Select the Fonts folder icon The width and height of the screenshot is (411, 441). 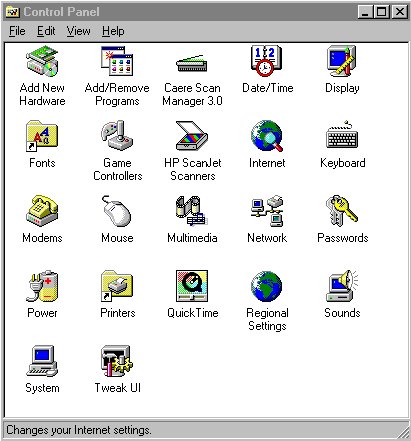pyautogui.click(x=42, y=136)
